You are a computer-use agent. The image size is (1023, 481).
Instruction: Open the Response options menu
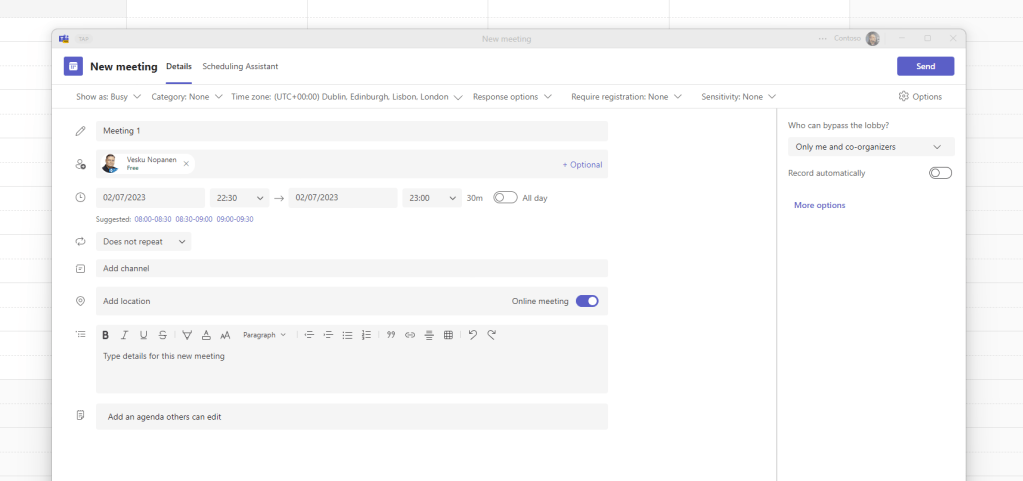tap(512, 97)
